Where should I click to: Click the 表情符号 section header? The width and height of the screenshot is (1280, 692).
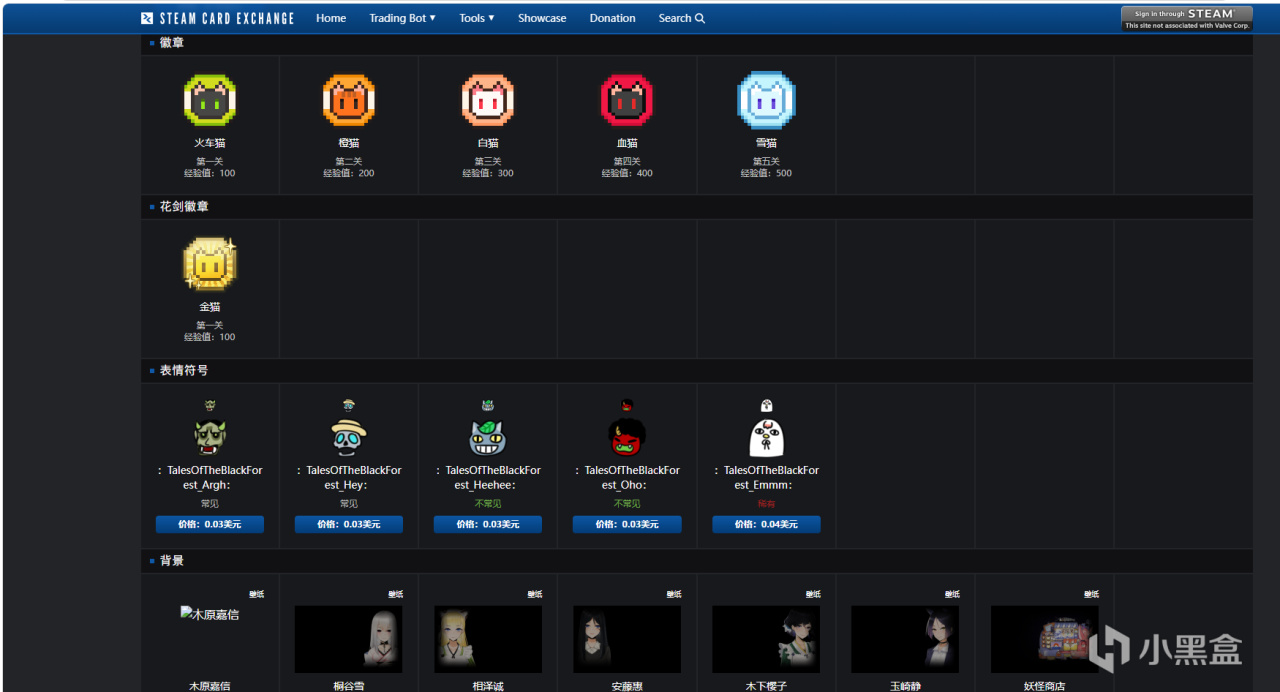pyautogui.click(x=184, y=370)
